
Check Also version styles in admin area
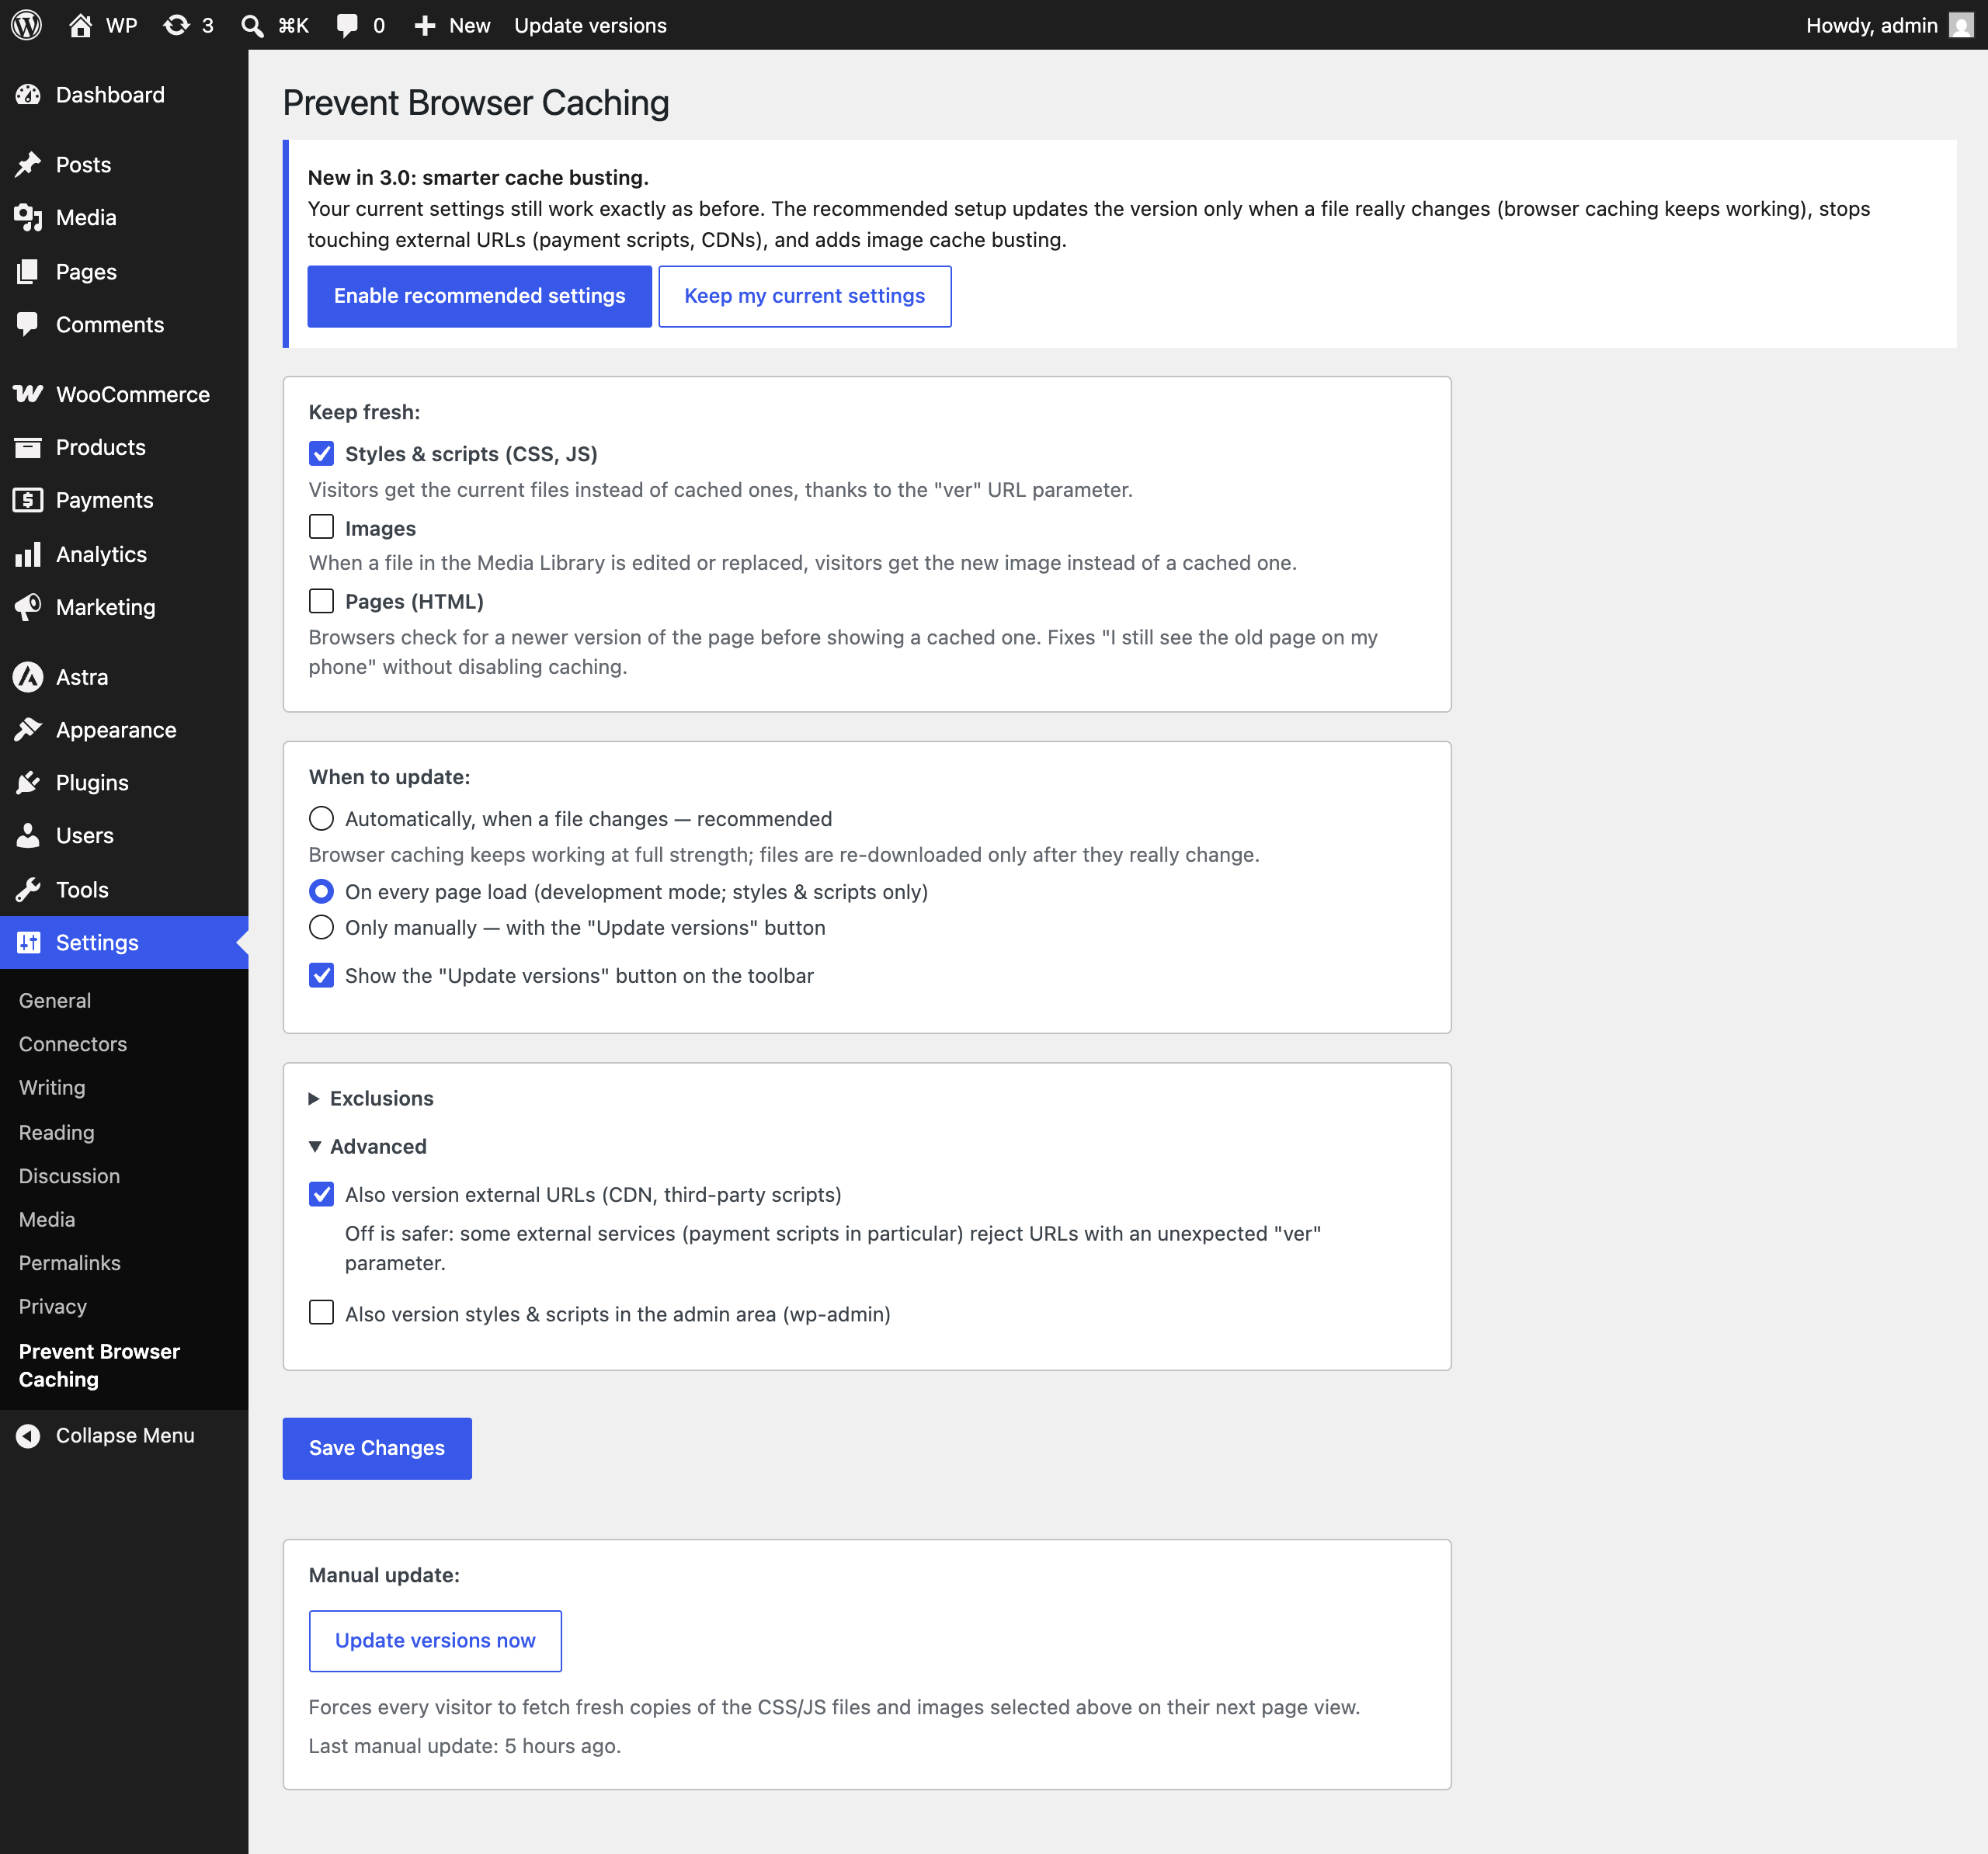click(321, 1313)
